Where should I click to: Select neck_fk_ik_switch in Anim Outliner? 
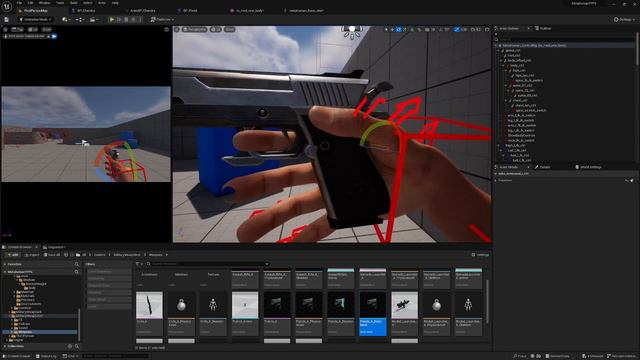coord(521,140)
